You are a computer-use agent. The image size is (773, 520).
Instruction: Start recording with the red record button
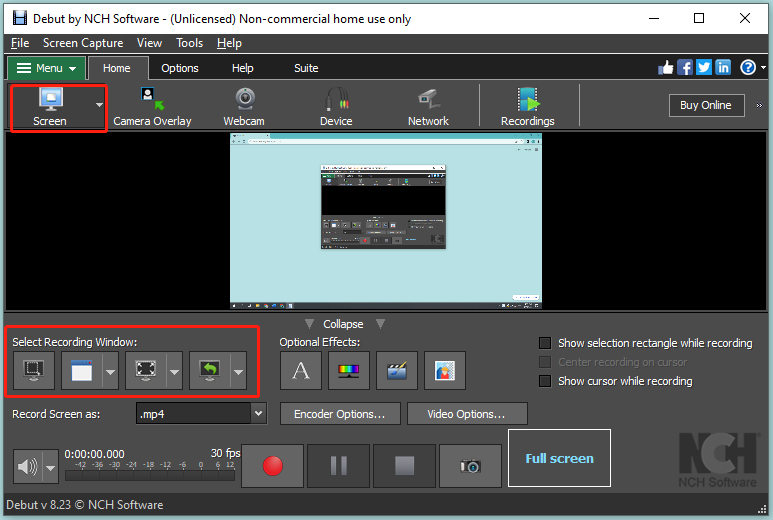point(273,466)
